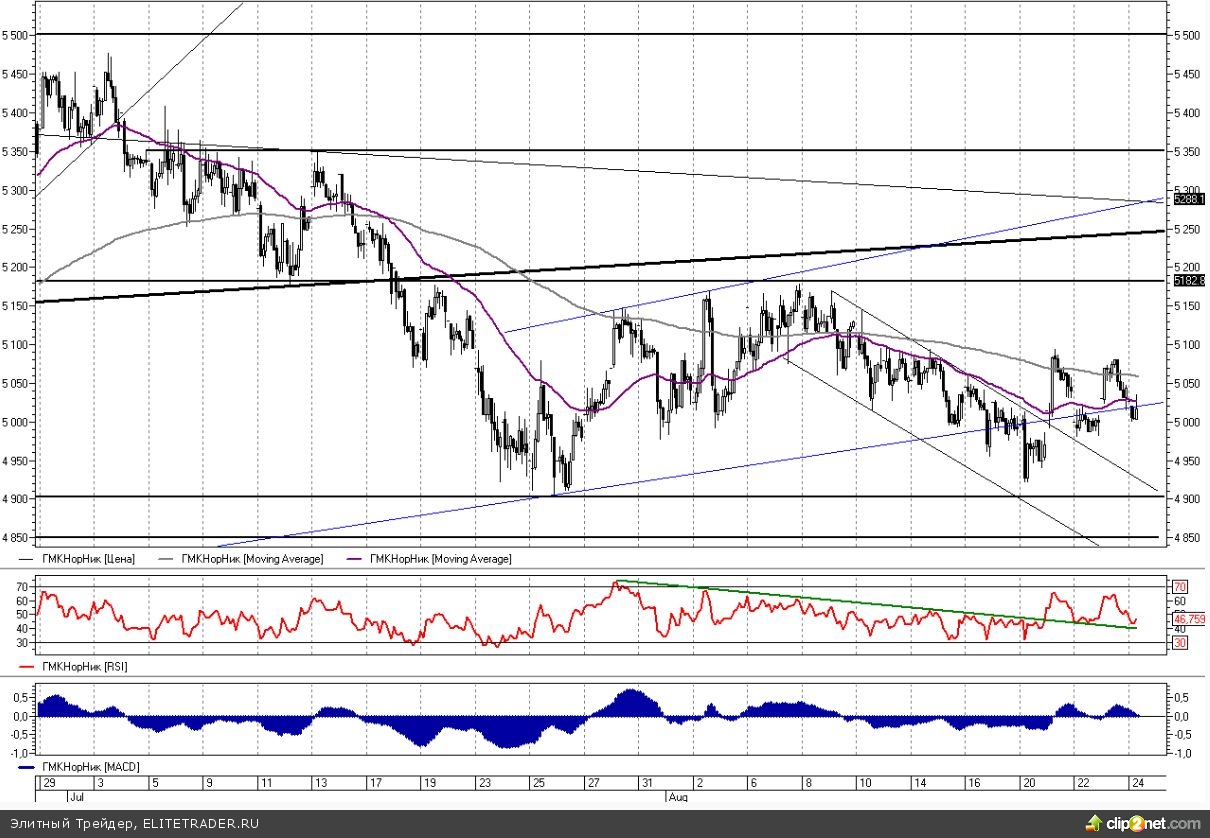Select the gray Moving Average legend entry
This screenshot has width=1210, height=838.
(x=251, y=559)
